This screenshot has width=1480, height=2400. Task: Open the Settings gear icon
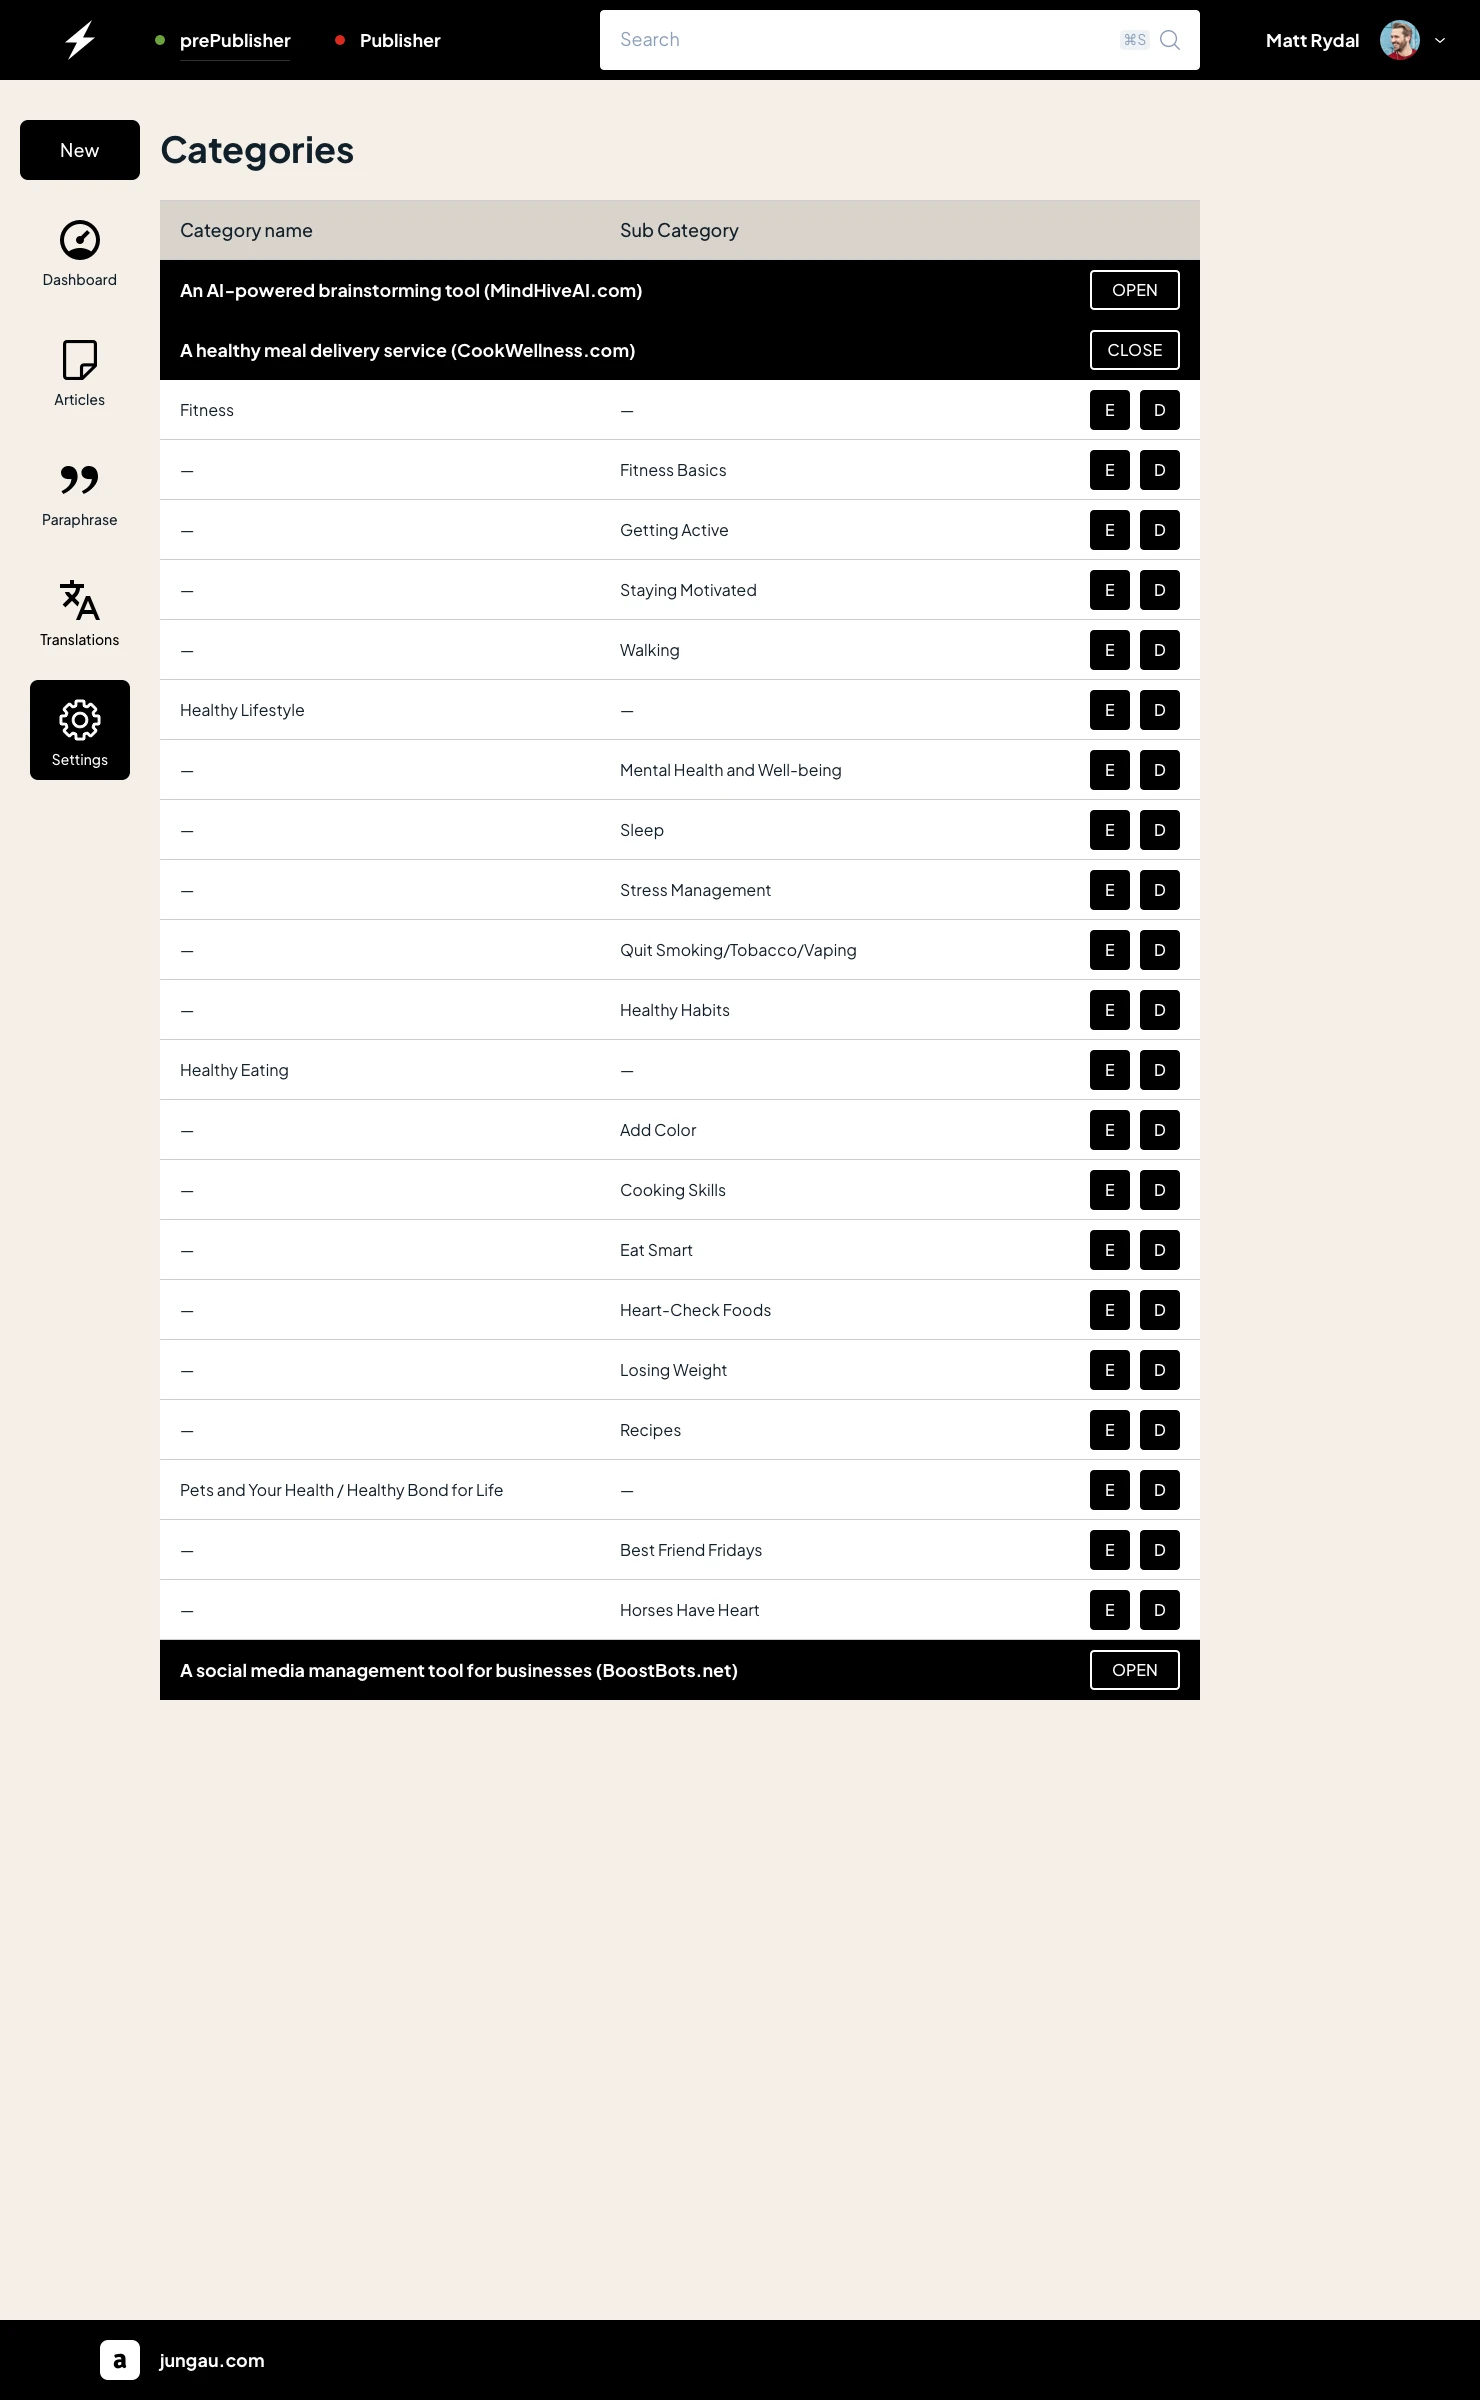(80, 720)
